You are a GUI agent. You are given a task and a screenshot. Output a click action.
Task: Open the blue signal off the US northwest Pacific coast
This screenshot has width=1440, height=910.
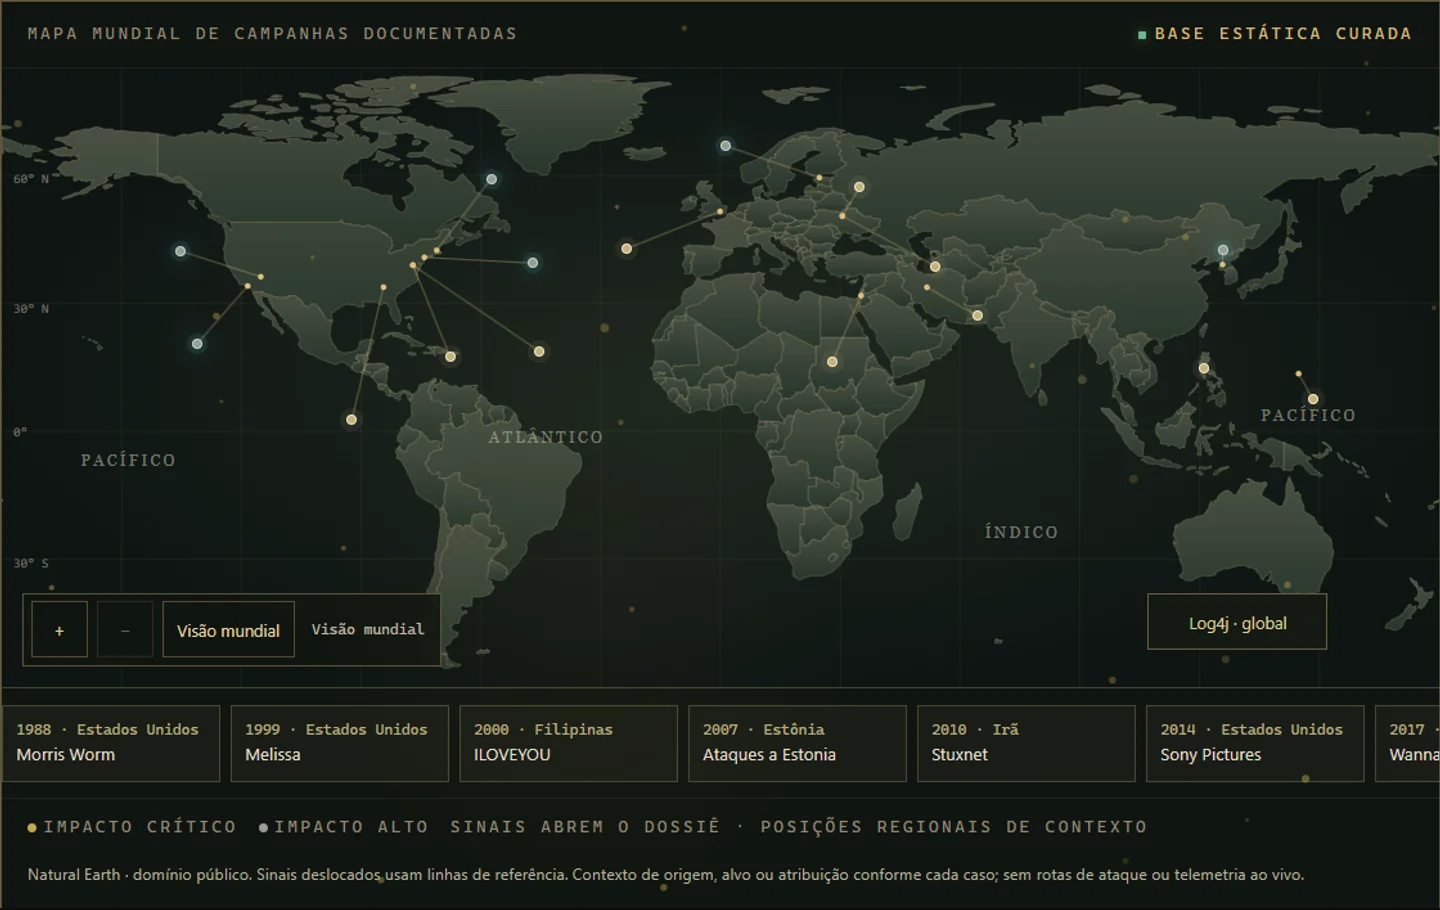pos(180,251)
